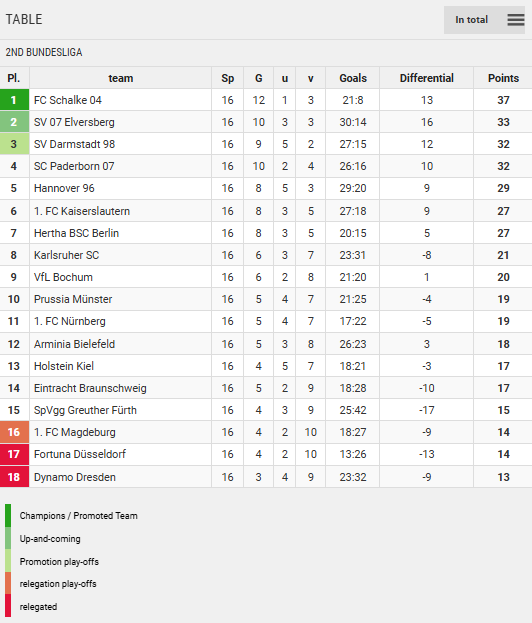Viewport: 532px width, 623px height.
Task: Open Dynamo Dresden team entry
Action: pyautogui.click(x=75, y=477)
